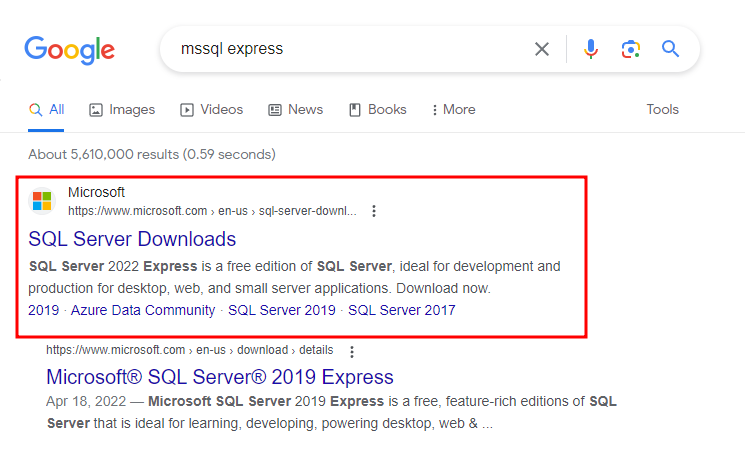This screenshot has width=745, height=457.
Task: Expand the More search categories menu
Action: point(453,110)
